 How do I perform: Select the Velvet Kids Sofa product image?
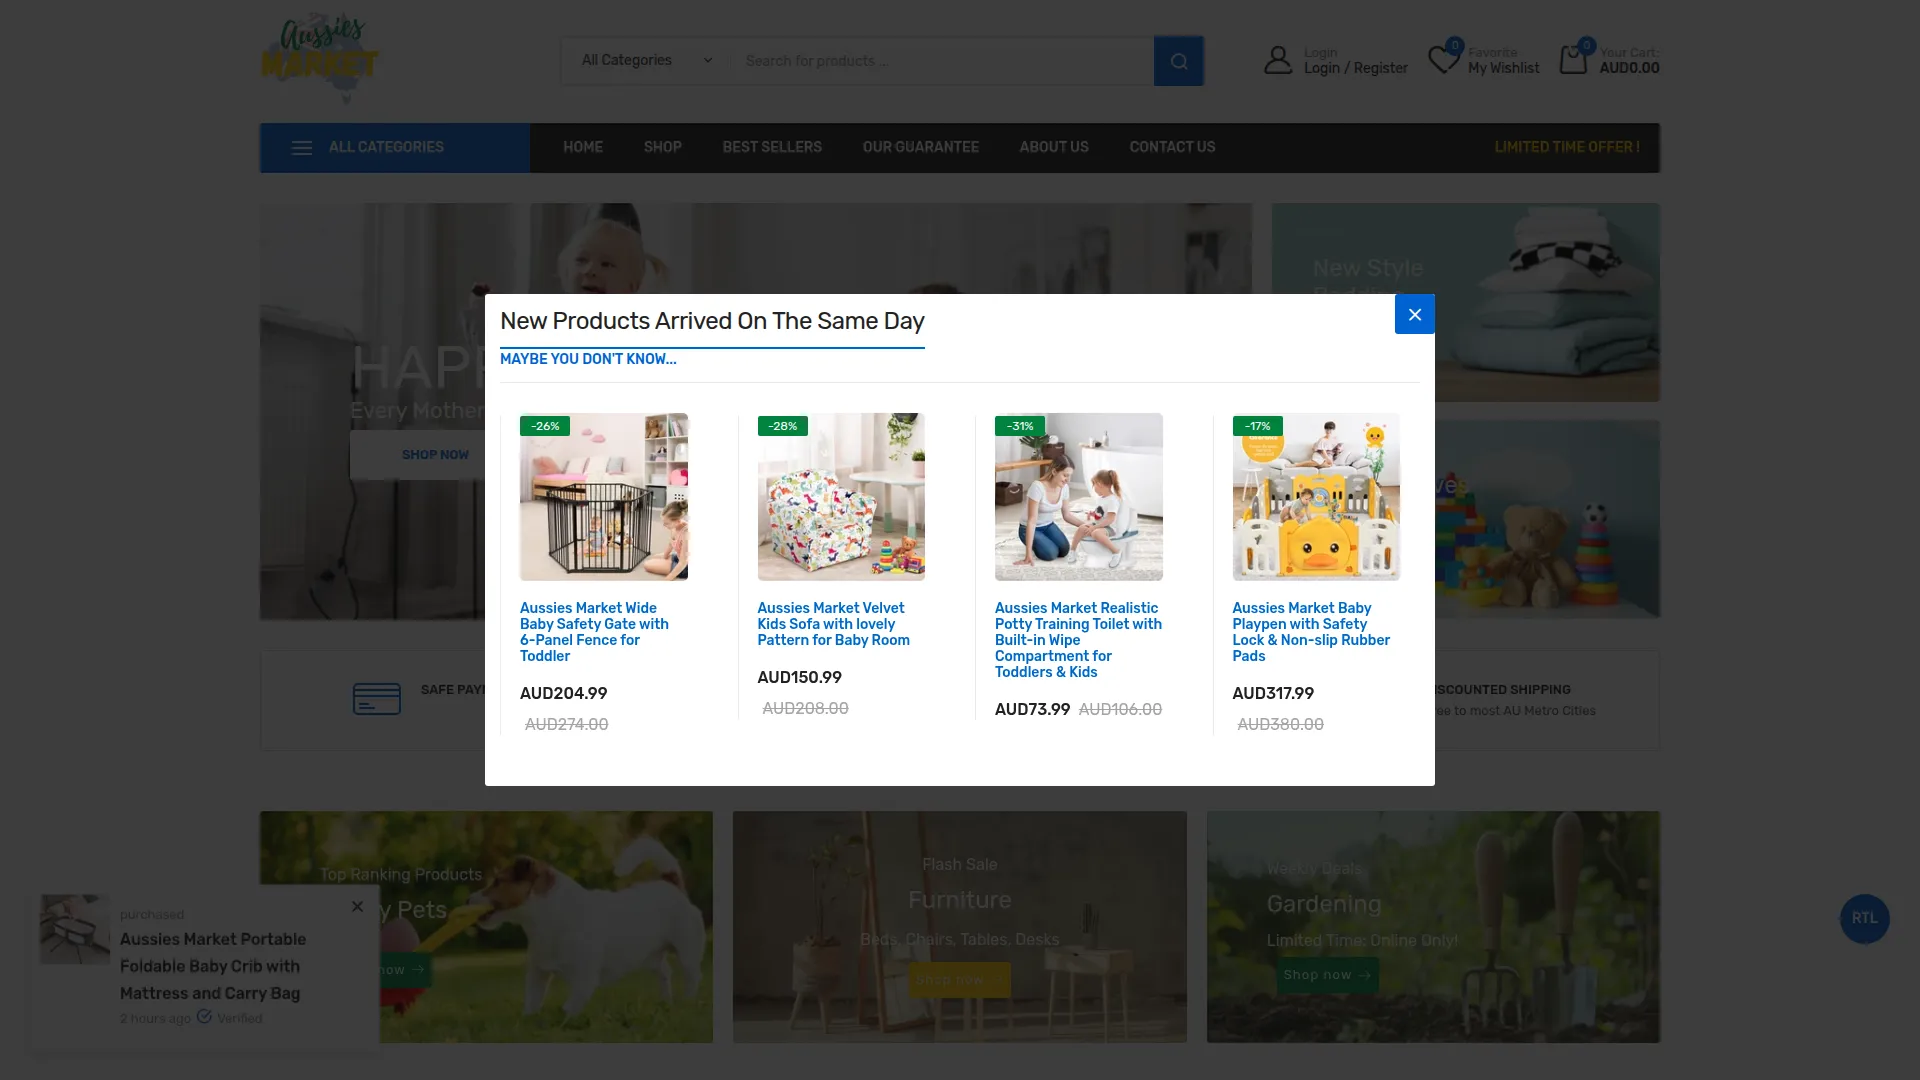click(841, 497)
